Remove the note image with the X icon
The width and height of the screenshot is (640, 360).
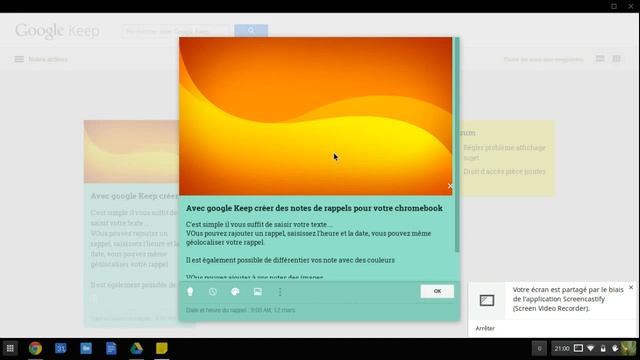tap(450, 186)
